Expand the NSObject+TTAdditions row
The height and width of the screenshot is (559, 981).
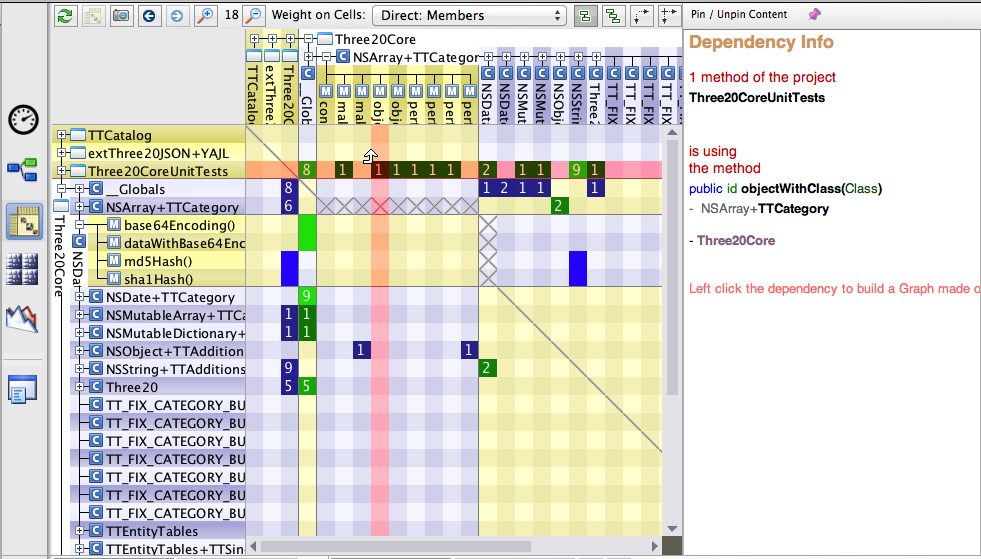click(79, 351)
